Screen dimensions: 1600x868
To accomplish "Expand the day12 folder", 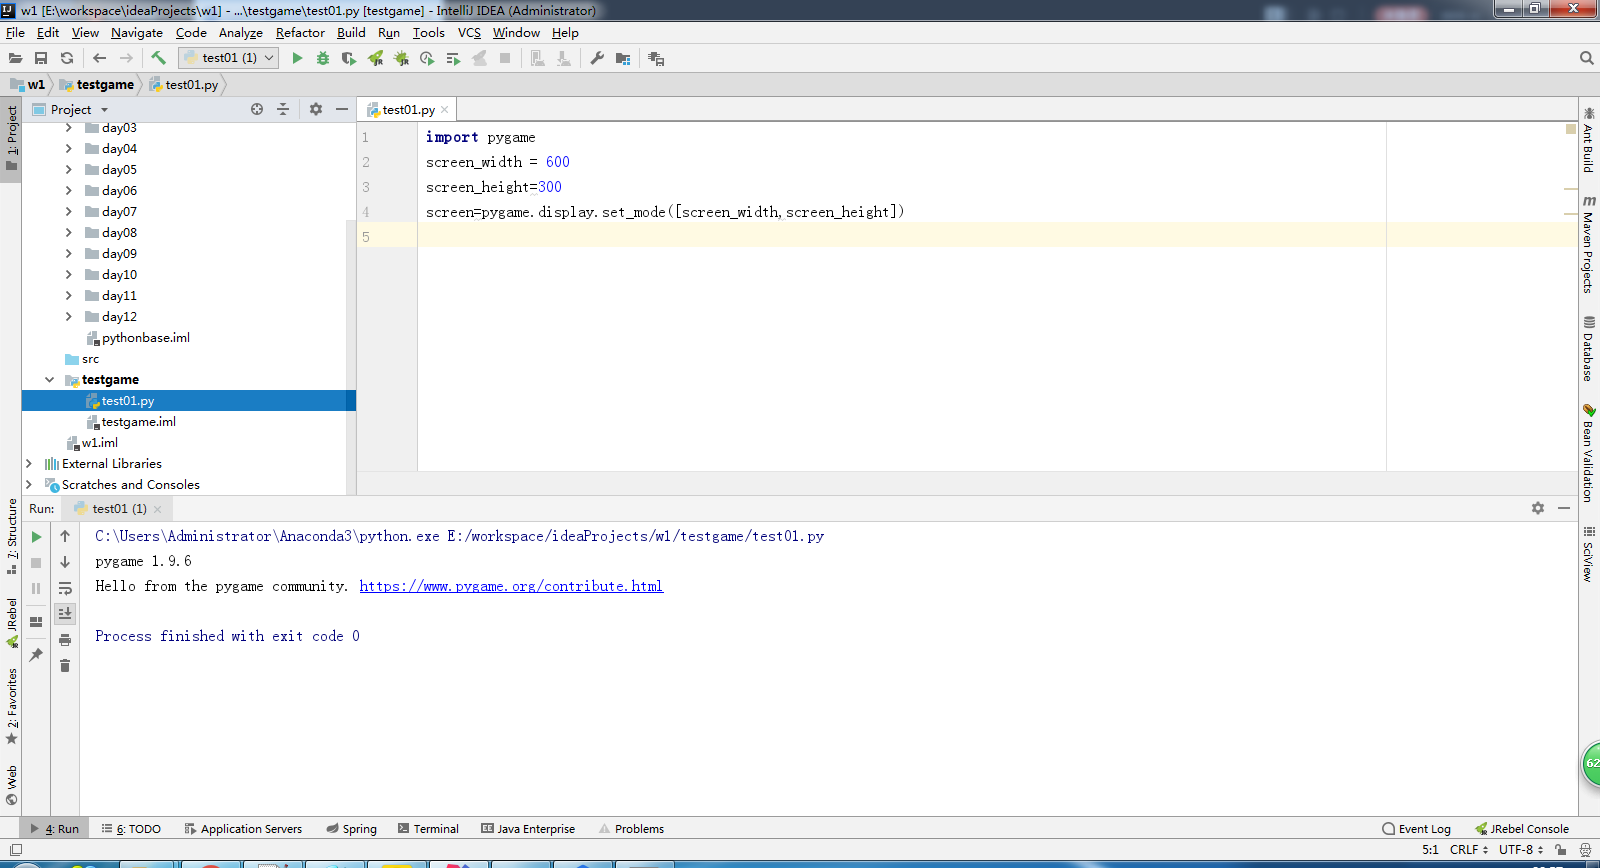I will coord(68,317).
